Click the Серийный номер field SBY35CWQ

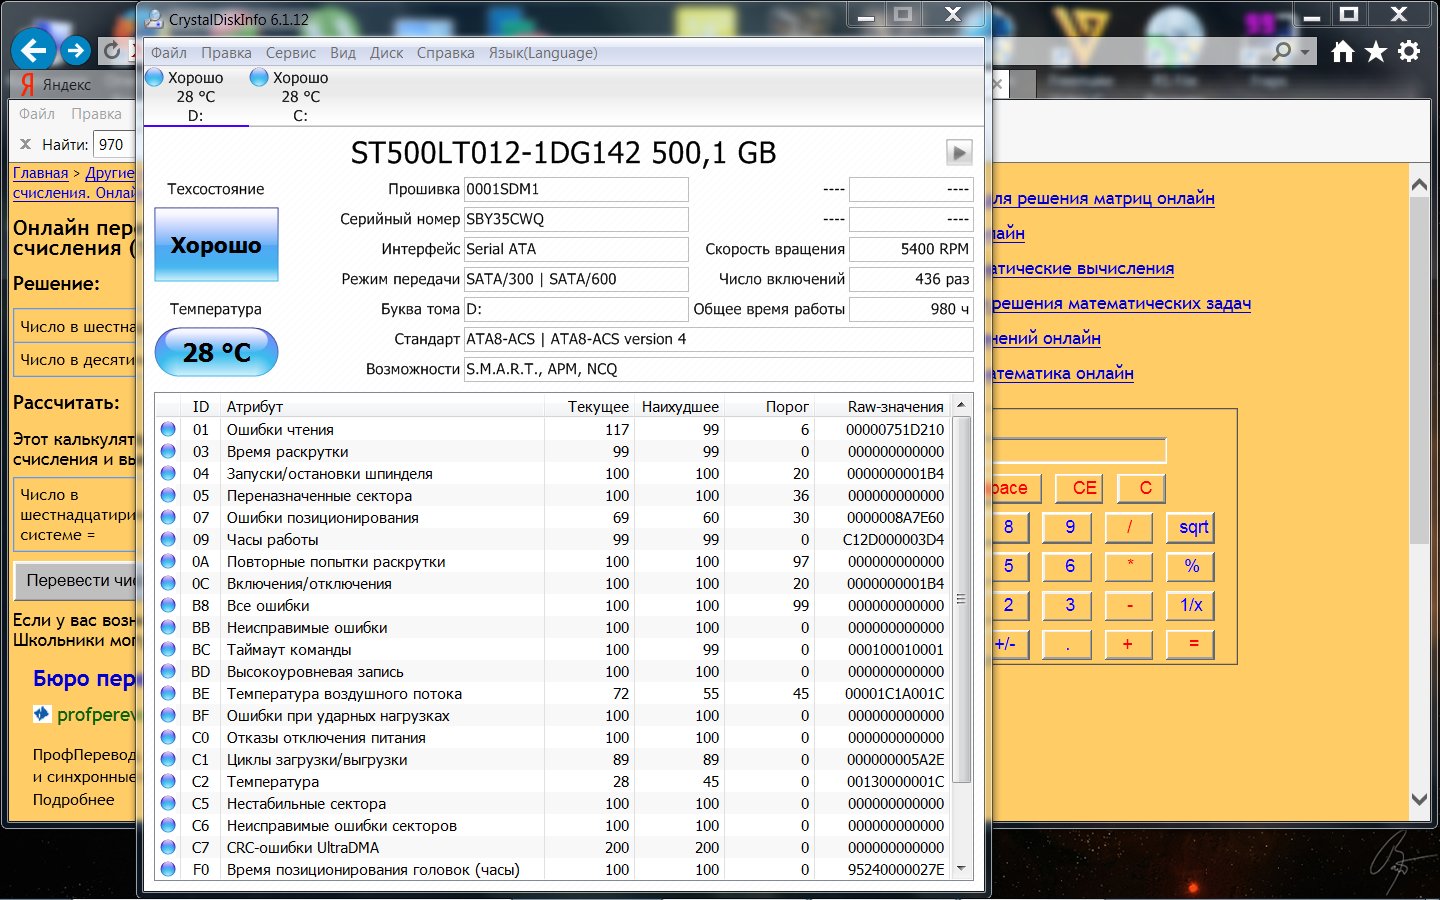[x=576, y=219]
